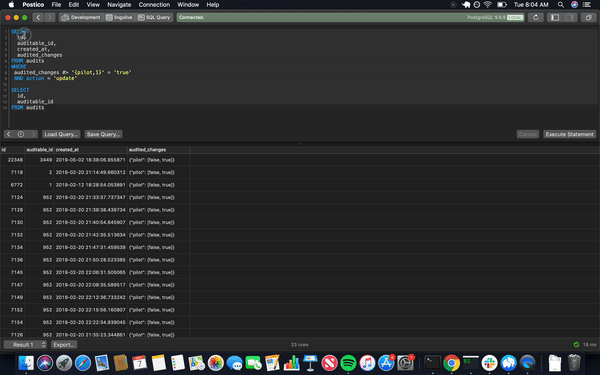Screen dimensions: 600x375
Task: Click the audited_changes column header
Action: point(158,150)
